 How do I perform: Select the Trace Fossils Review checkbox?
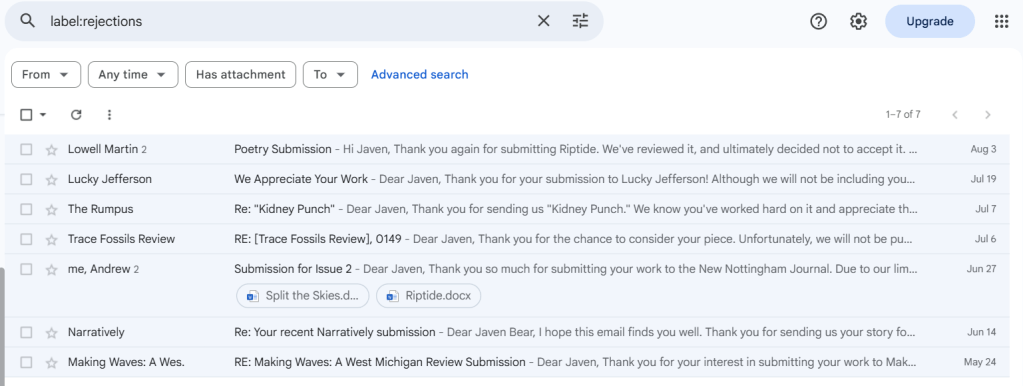(x=26, y=239)
